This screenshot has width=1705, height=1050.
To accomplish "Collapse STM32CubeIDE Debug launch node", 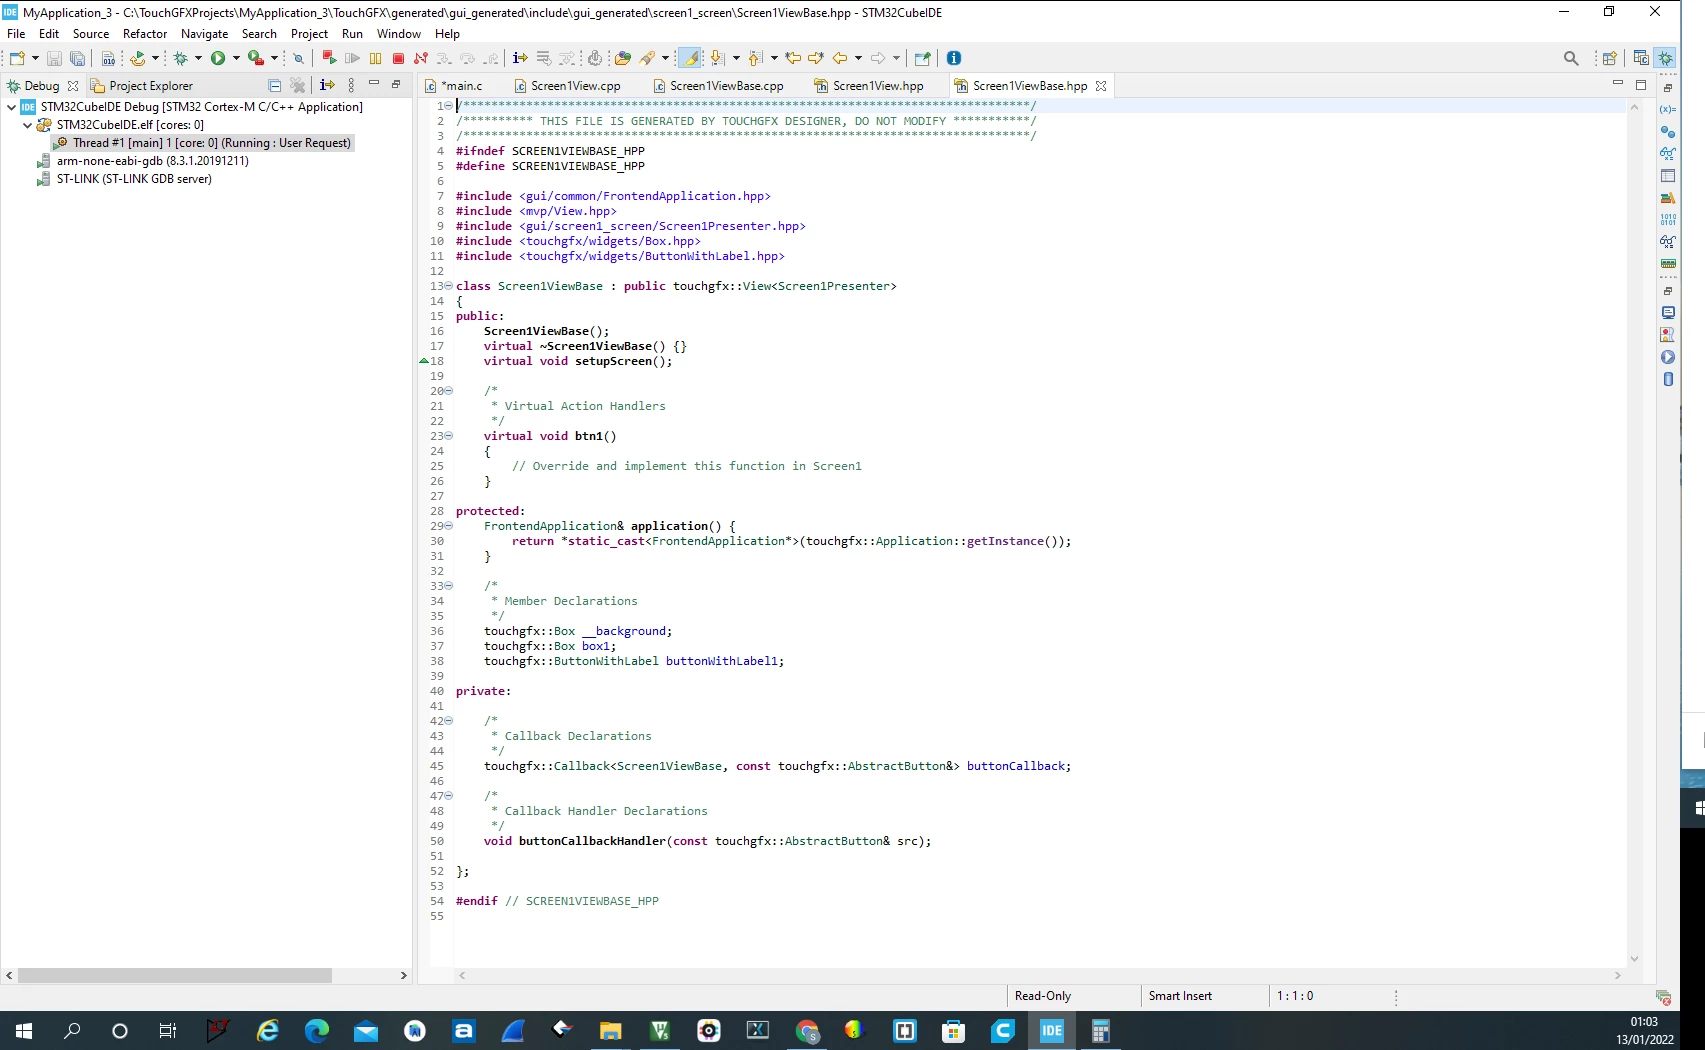I will 11,107.
